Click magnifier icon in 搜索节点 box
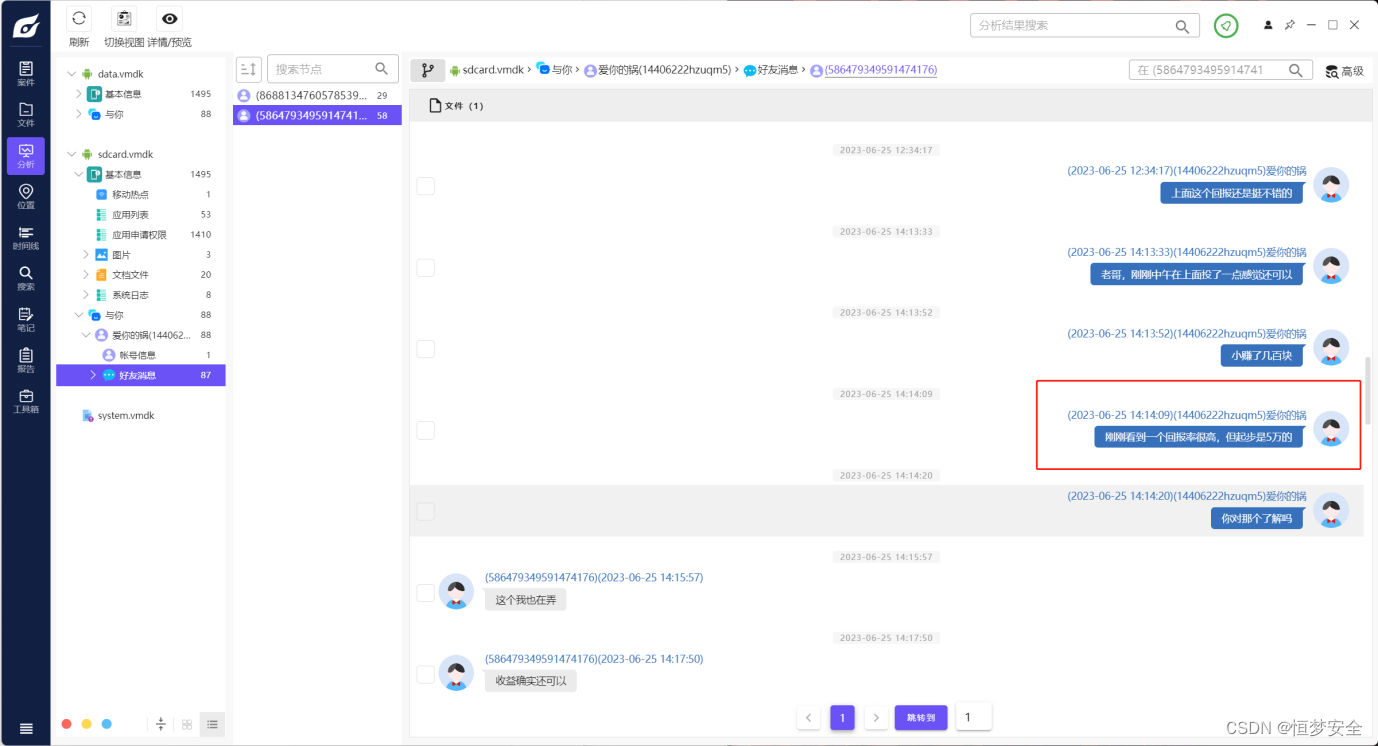The image size is (1378, 746). click(x=381, y=69)
